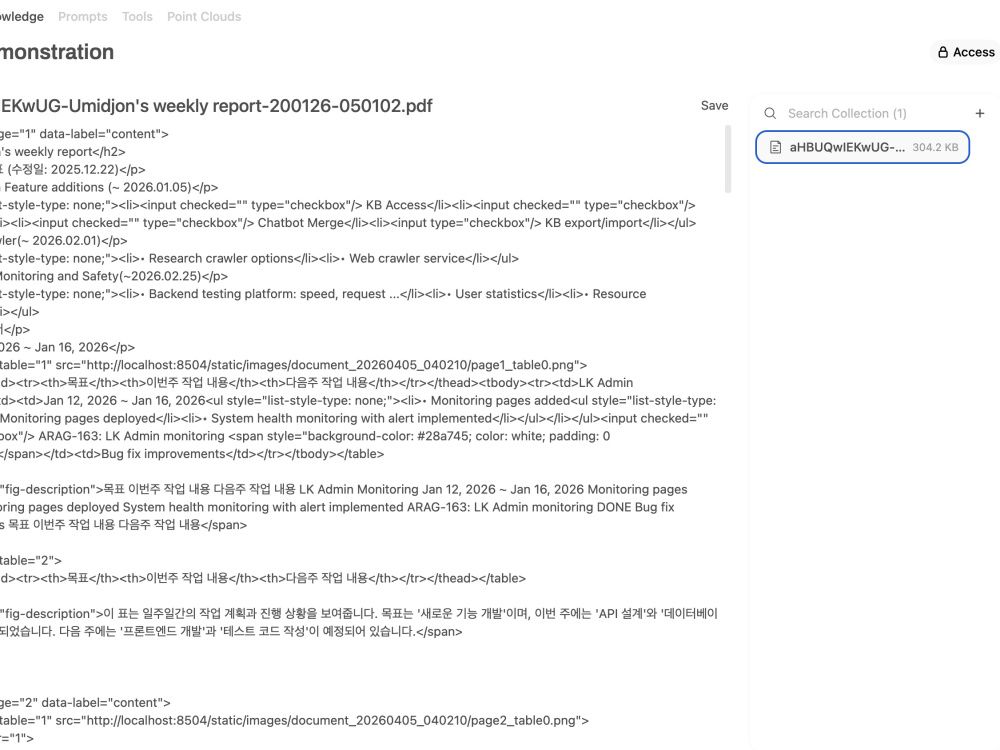1000x750 pixels.
Task: Click the Access button
Action: coord(966,52)
